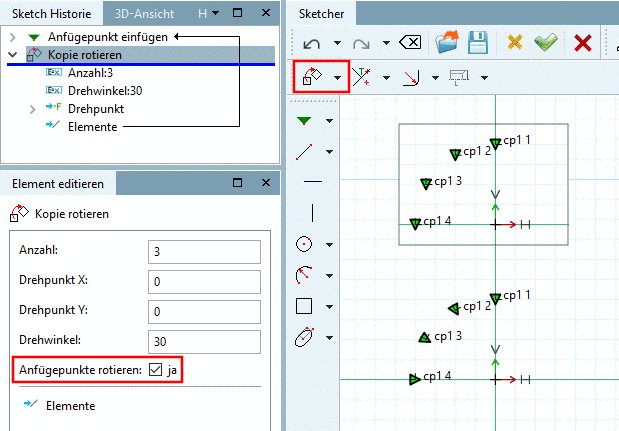The image size is (619, 431).
Task: Close the Element editieren panel
Action: tap(266, 183)
